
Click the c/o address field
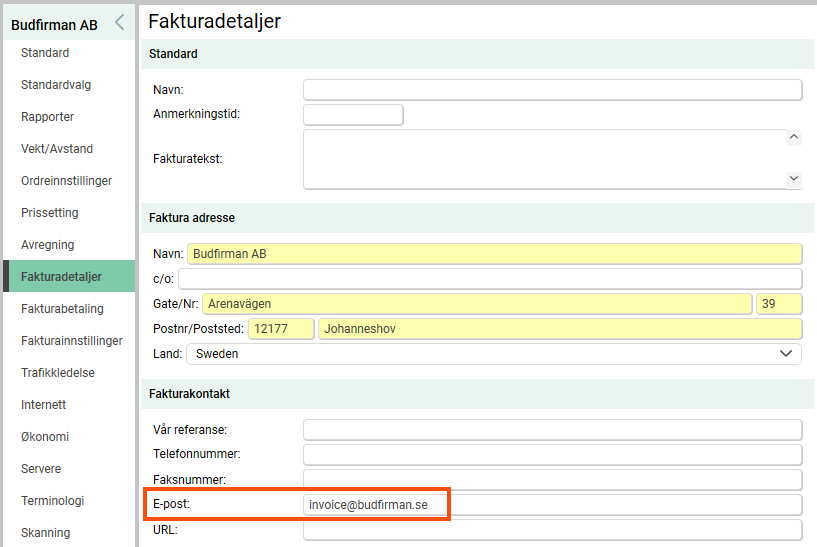(x=490, y=279)
